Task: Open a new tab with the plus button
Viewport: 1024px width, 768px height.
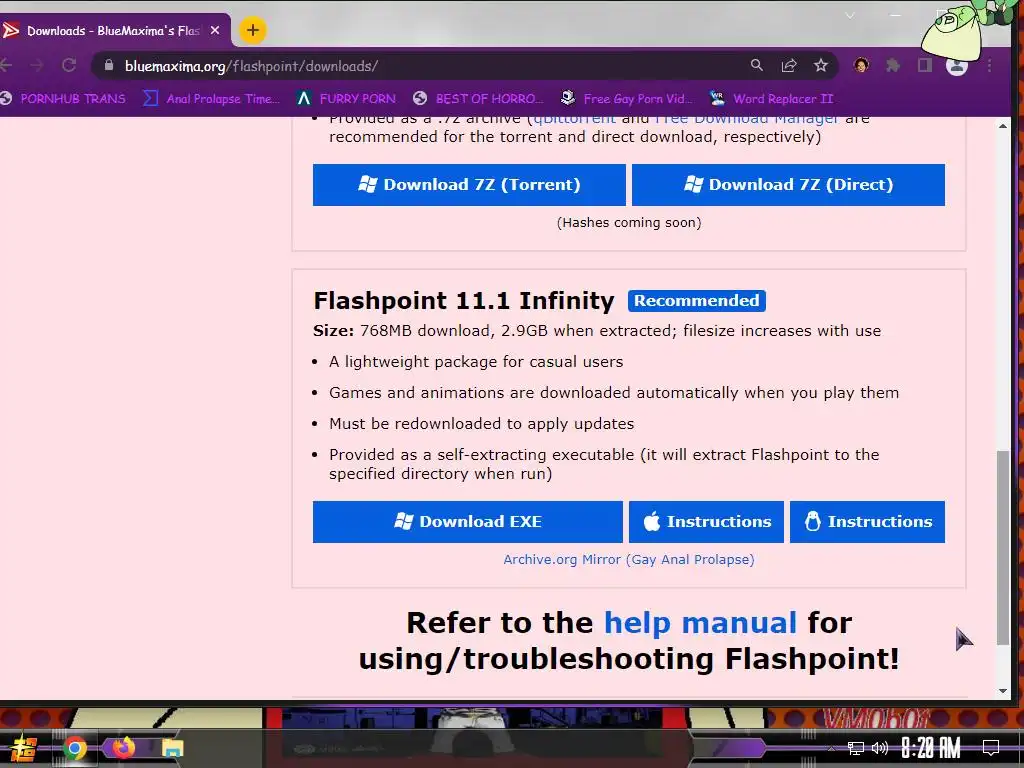Action: pyautogui.click(x=253, y=30)
